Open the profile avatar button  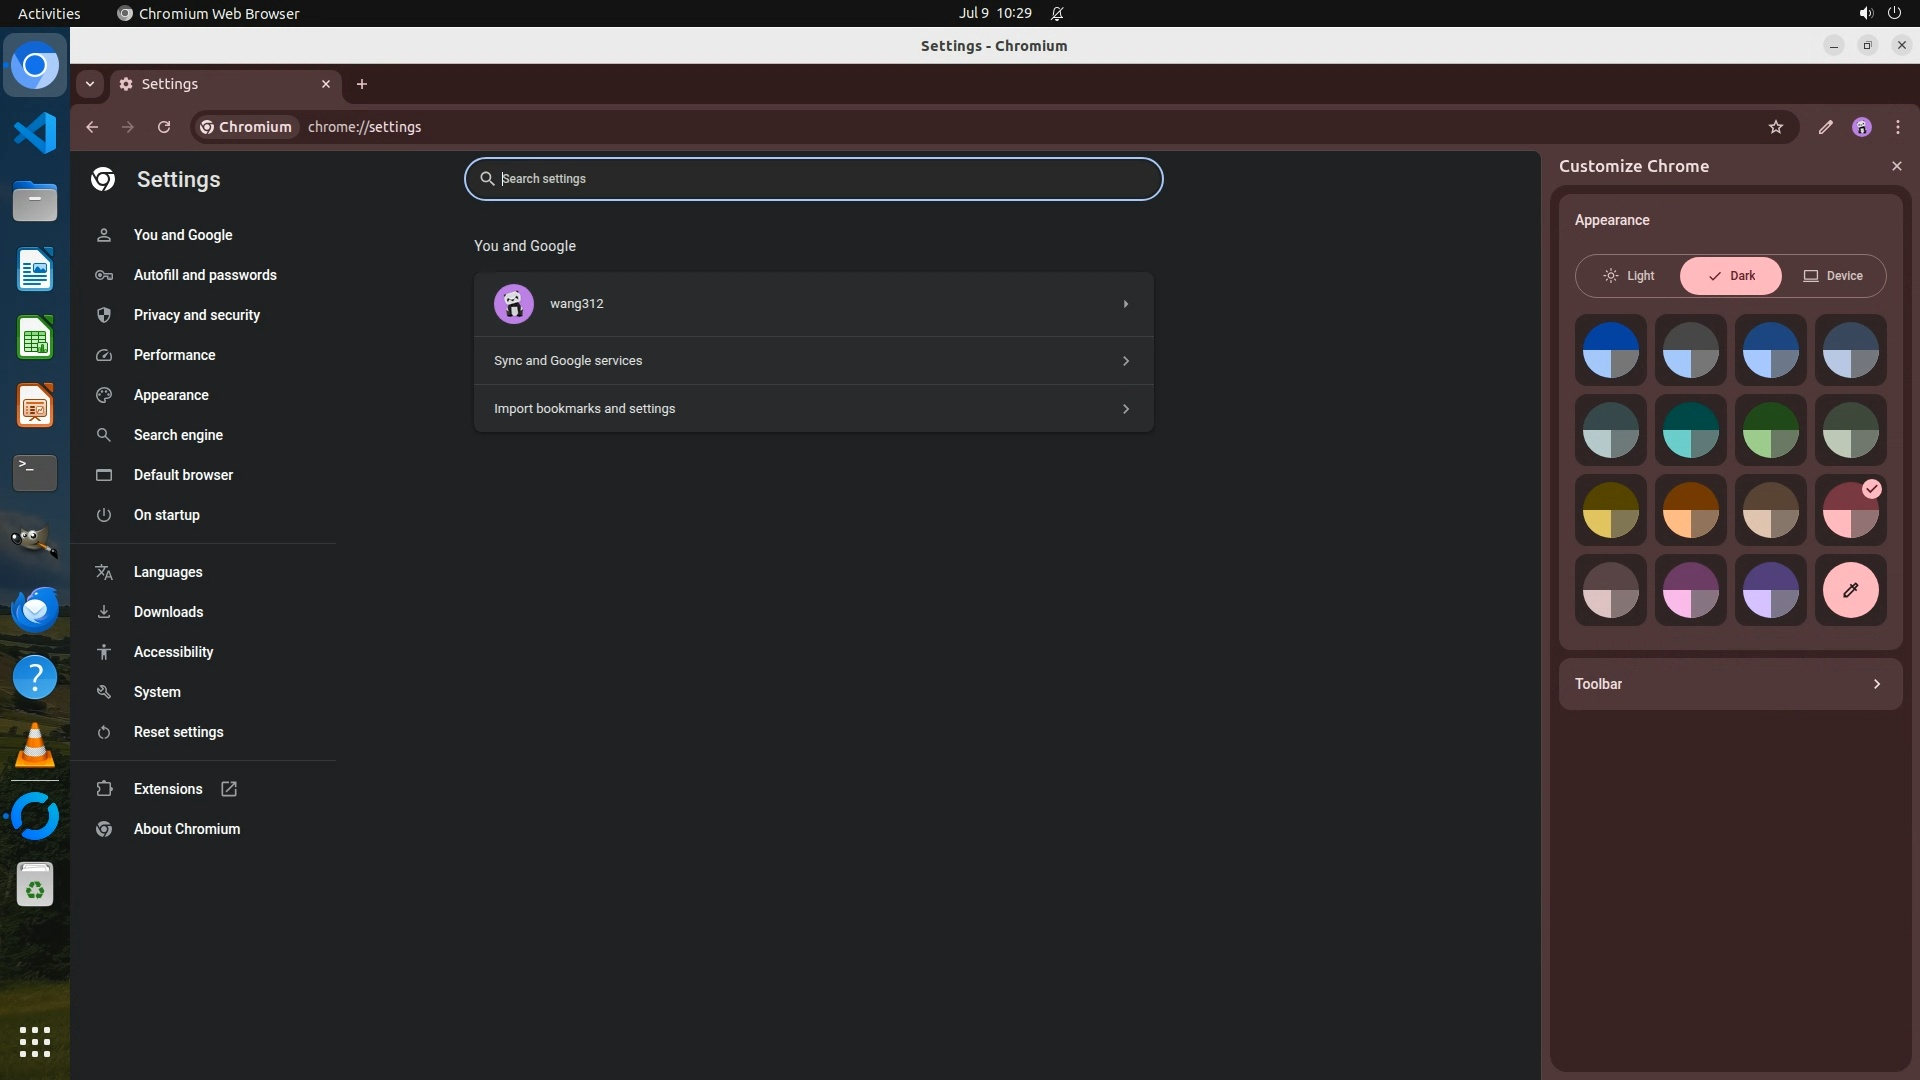(1861, 127)
